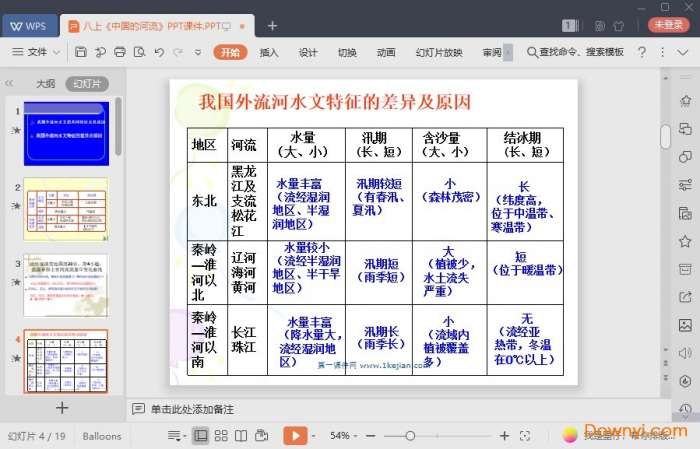Screen dimensions: 700x449
Task: Click the Save icon in toolbar
Action: pyautogui.click(x=80, y=52)
